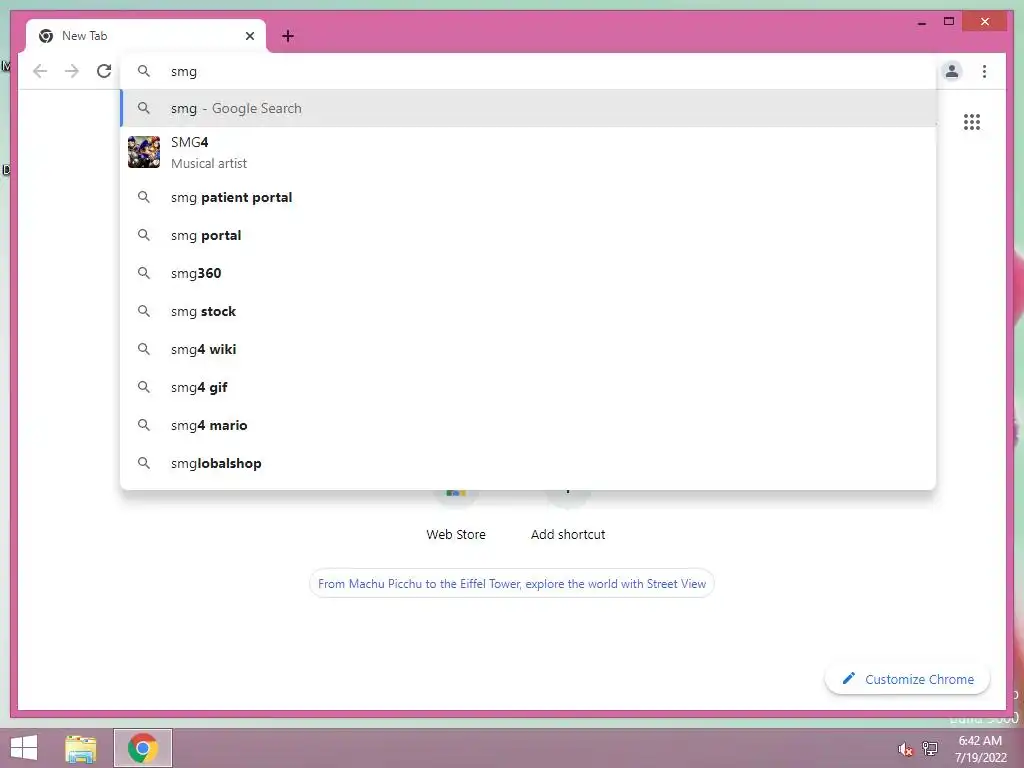The width and height of the screenshot is (1024, 768).
Task: Open File Explorer from the taskbar
Action: (80, 748)
